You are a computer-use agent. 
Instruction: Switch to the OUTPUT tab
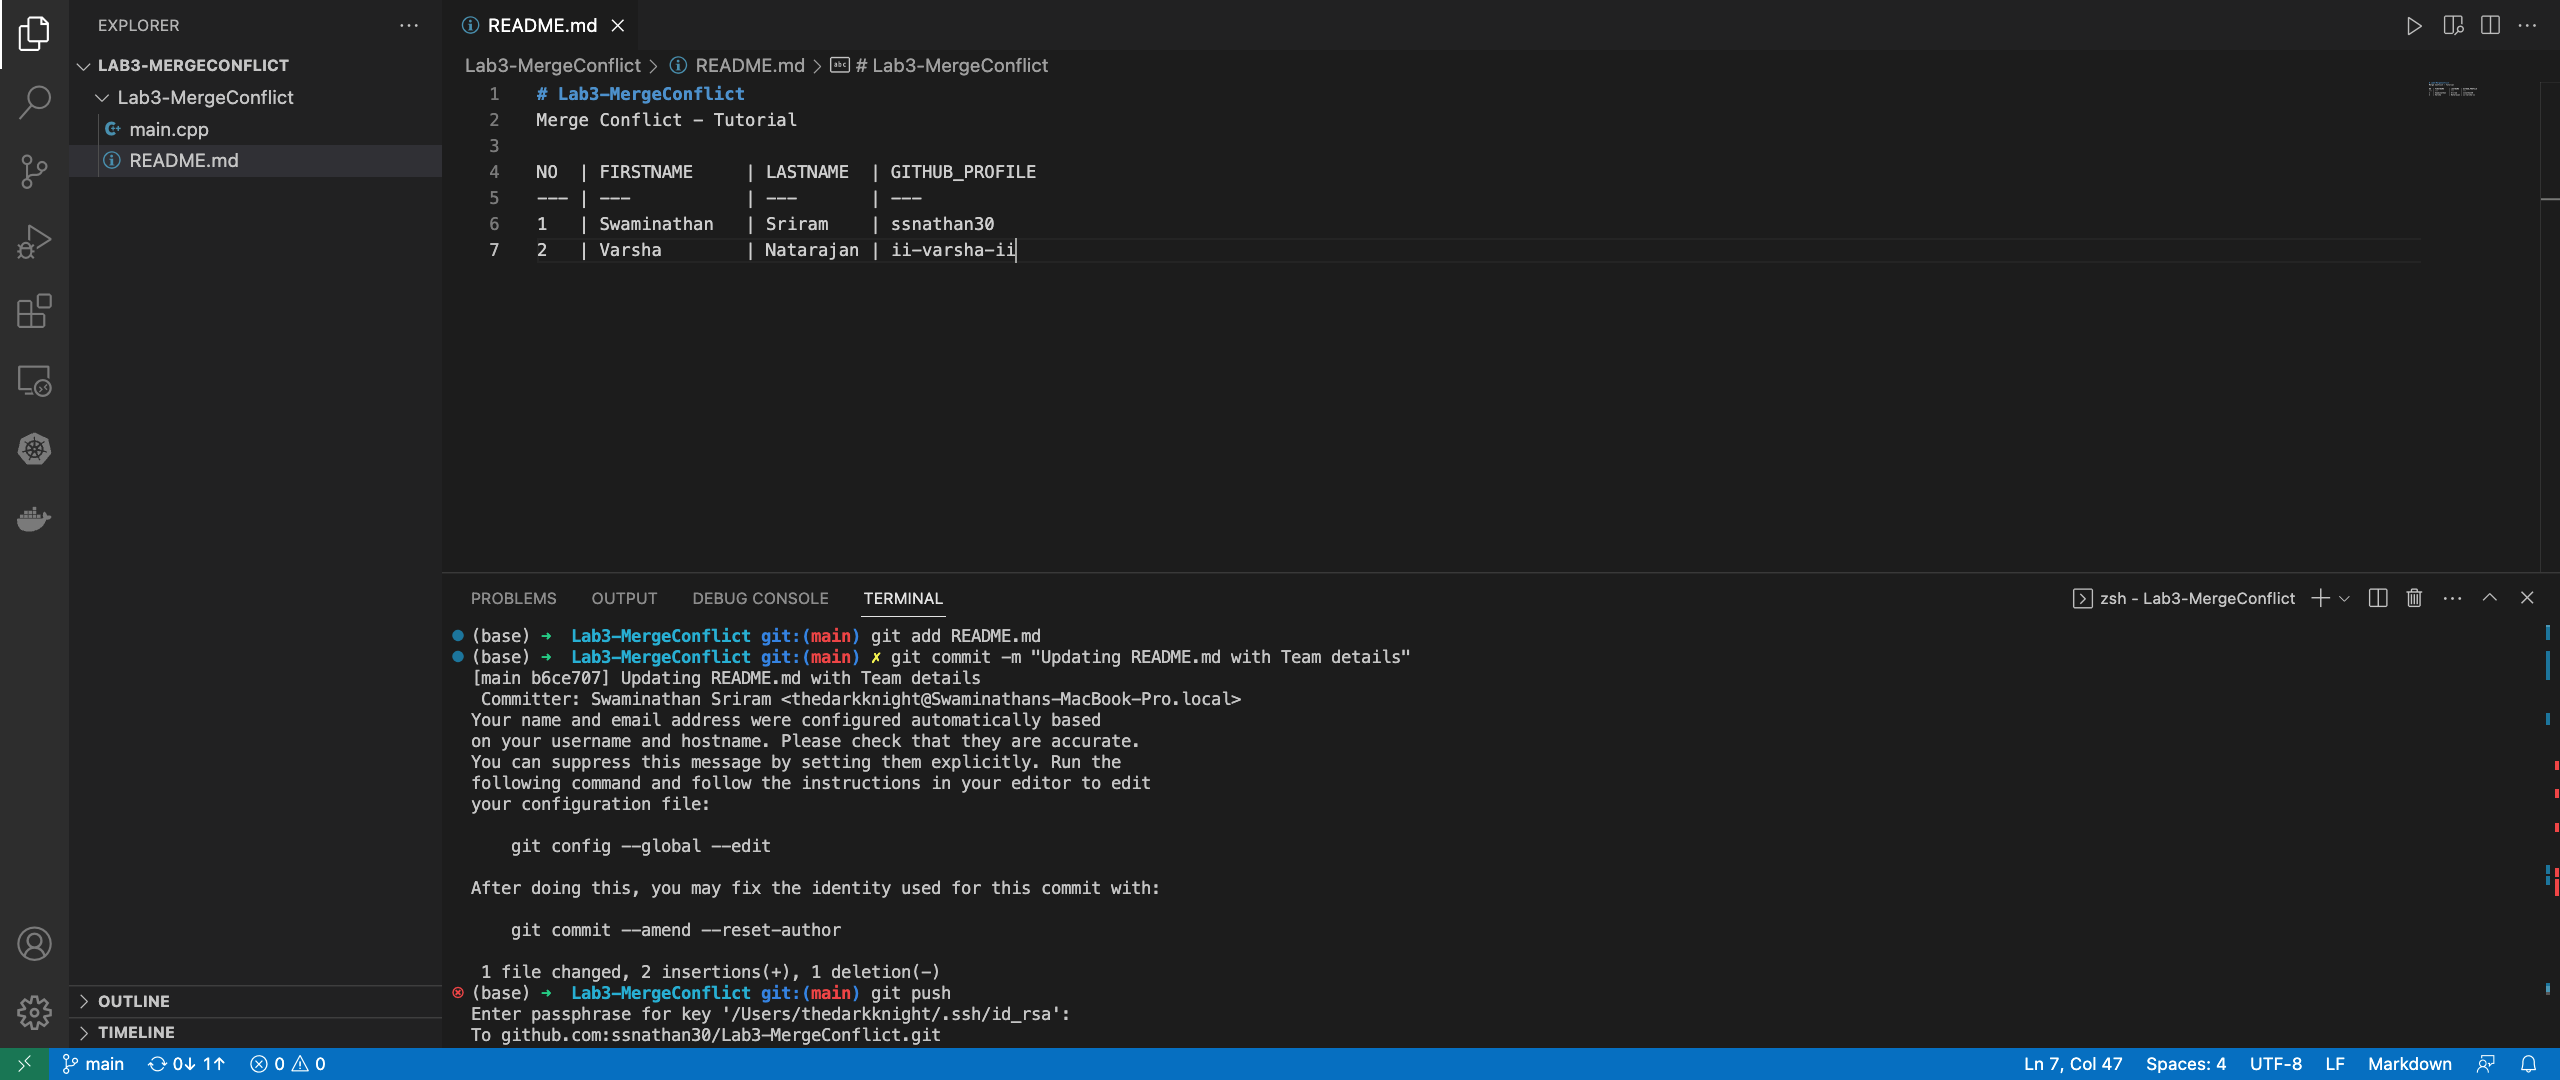point(624,598)
